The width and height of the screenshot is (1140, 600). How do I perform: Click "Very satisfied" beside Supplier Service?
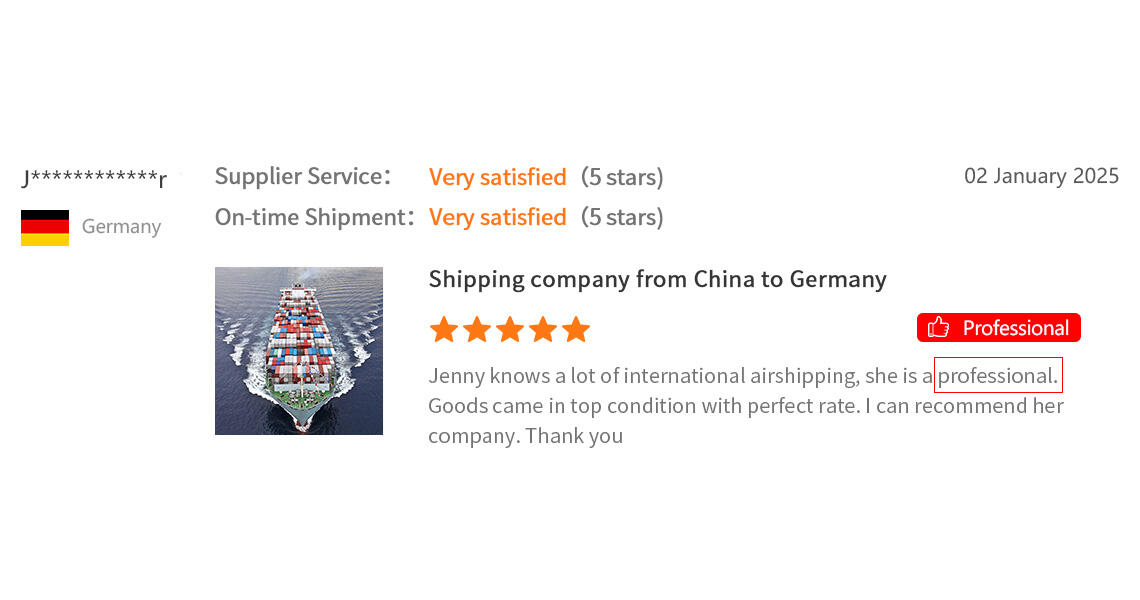click(x=497, y=177)
